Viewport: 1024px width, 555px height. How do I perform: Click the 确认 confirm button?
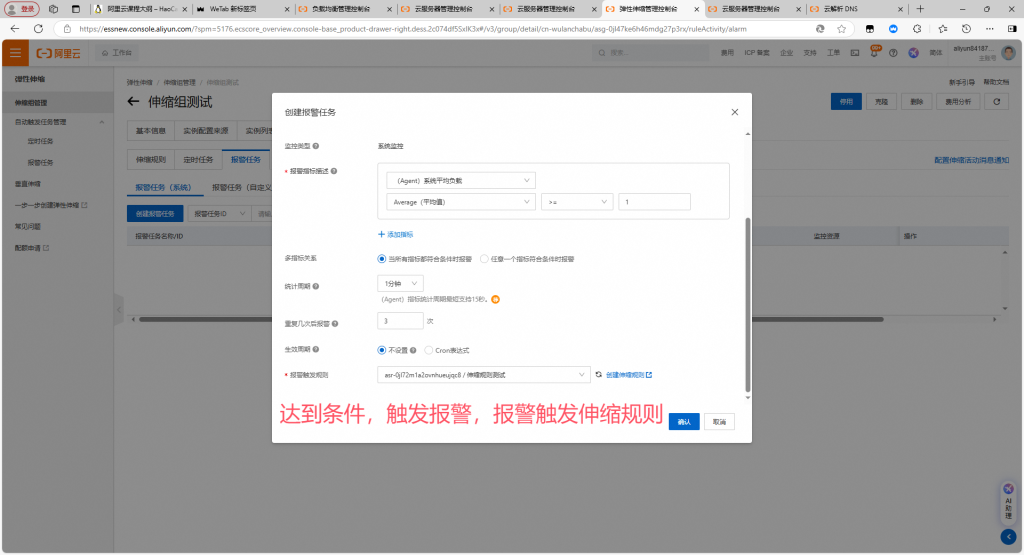[x=684, y=422]
